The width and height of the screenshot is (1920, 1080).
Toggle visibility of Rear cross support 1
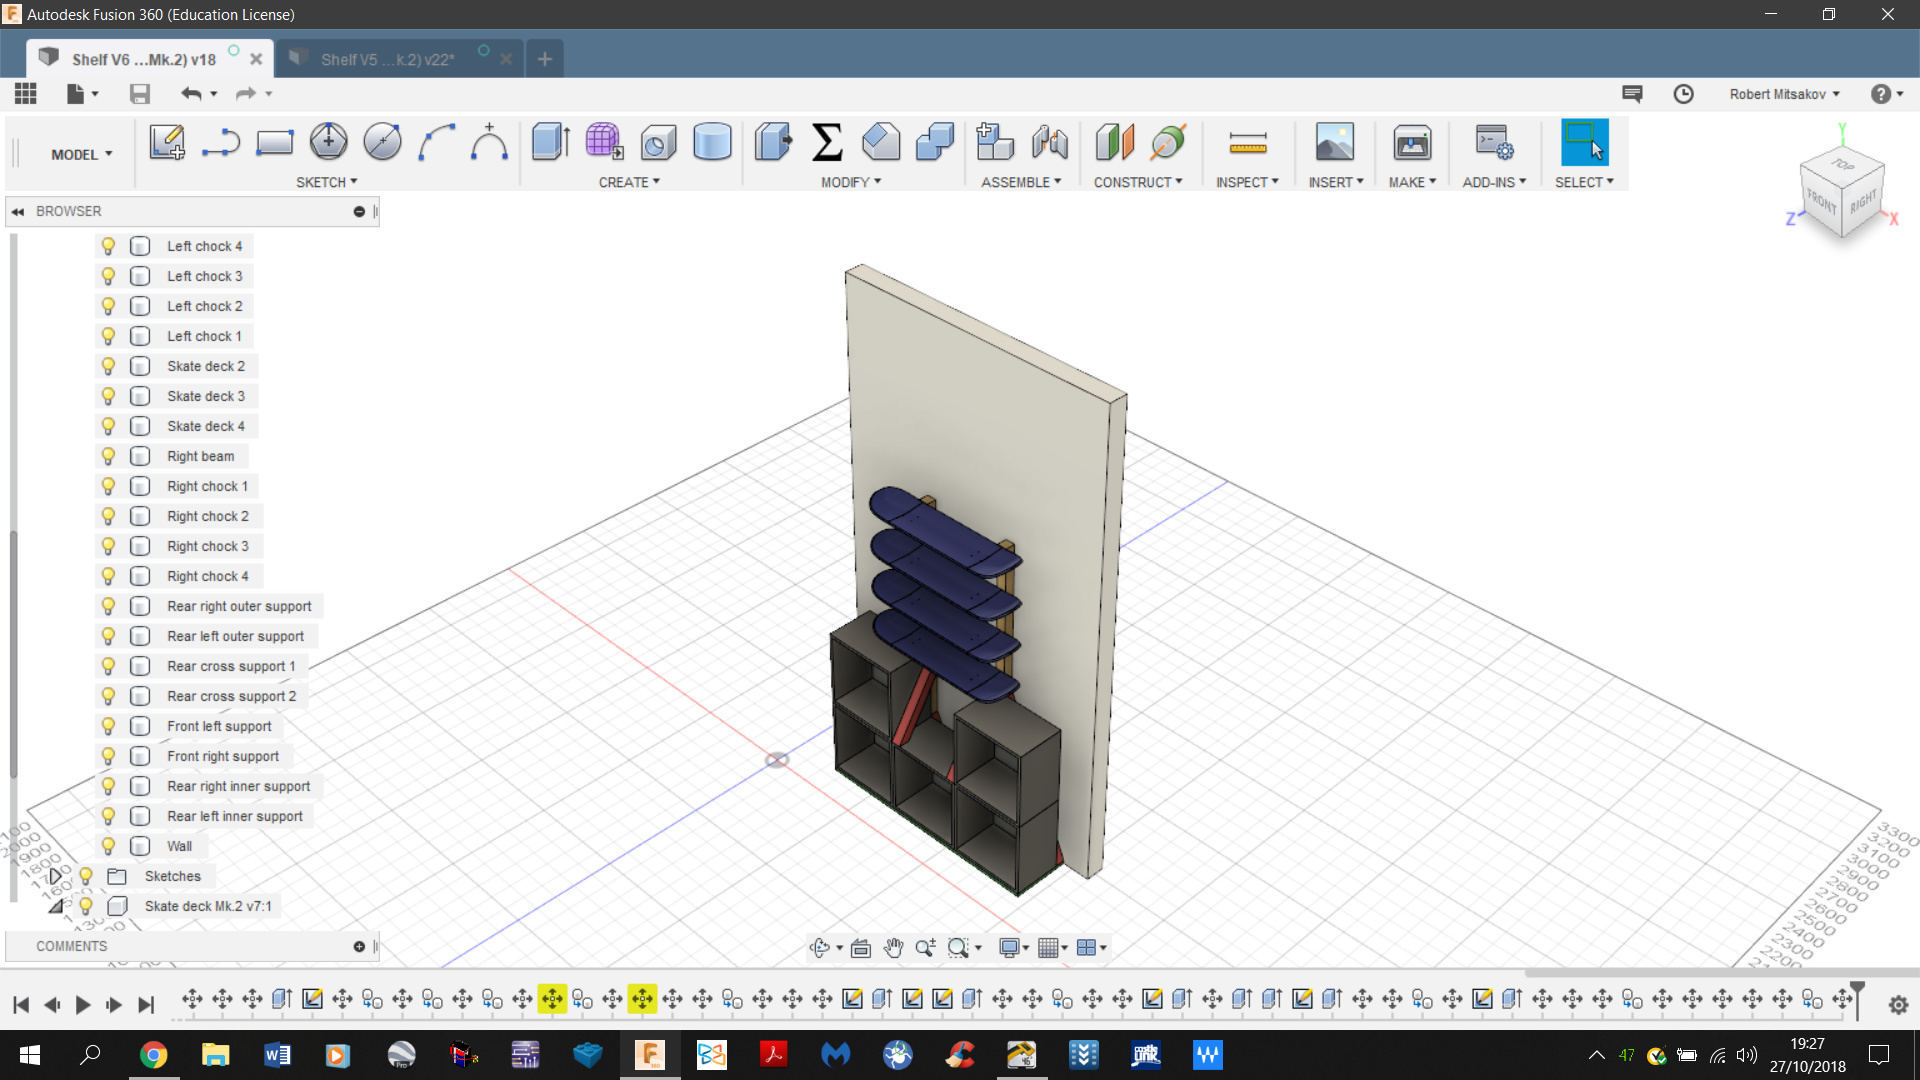click(x=108, y=666)
